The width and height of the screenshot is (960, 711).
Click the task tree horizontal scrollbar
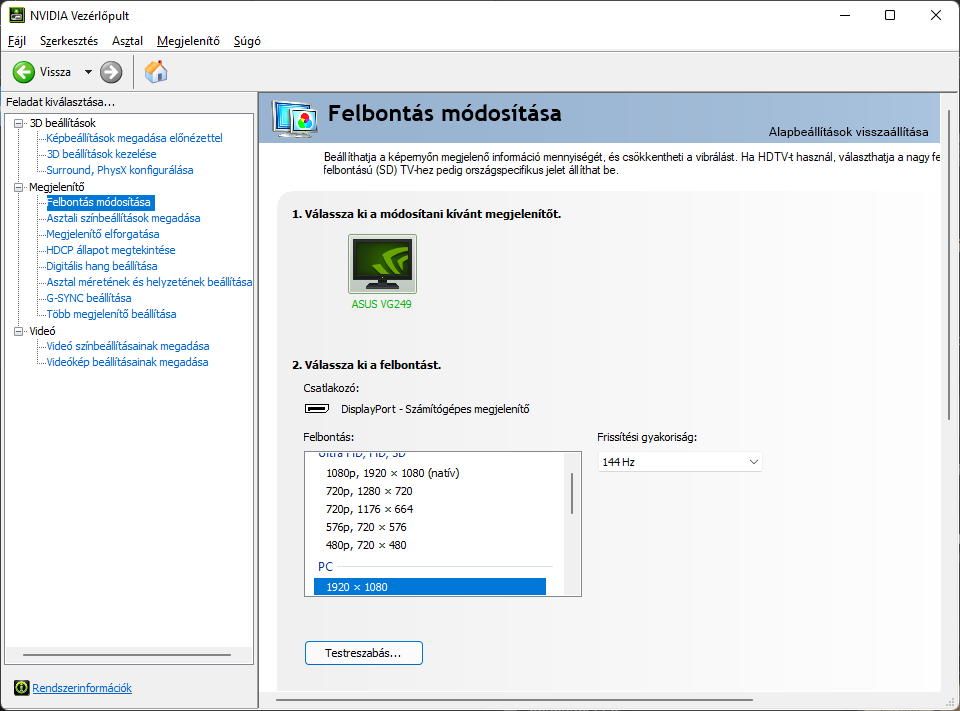127,655
